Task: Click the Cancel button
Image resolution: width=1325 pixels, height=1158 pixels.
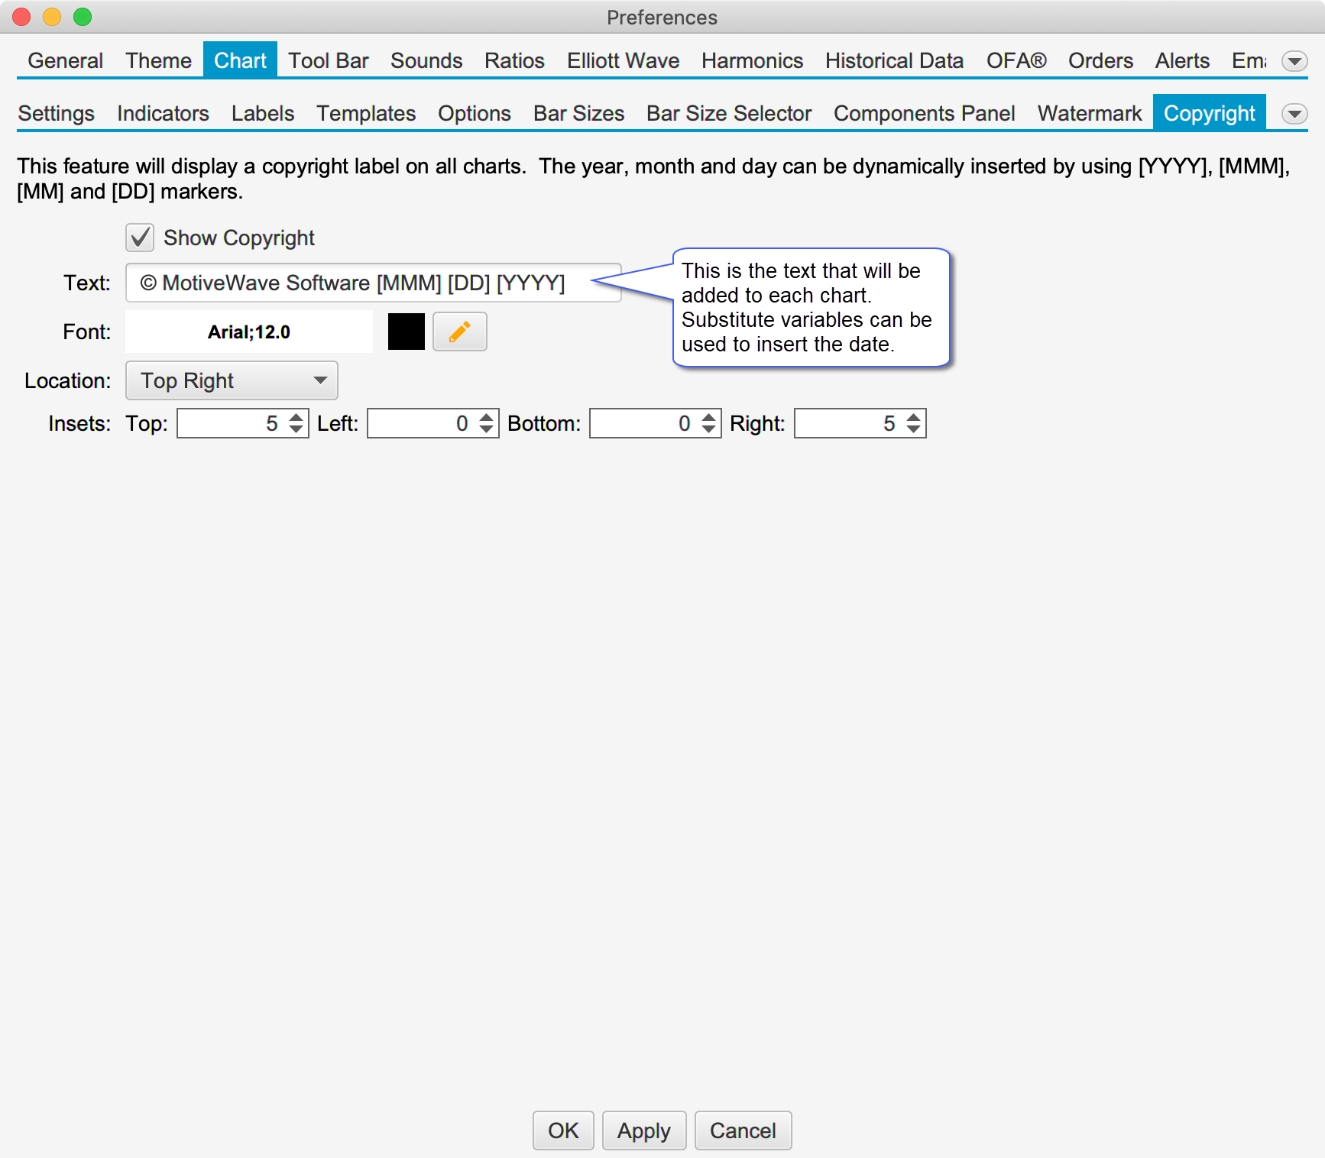Action: (743, 1131)
